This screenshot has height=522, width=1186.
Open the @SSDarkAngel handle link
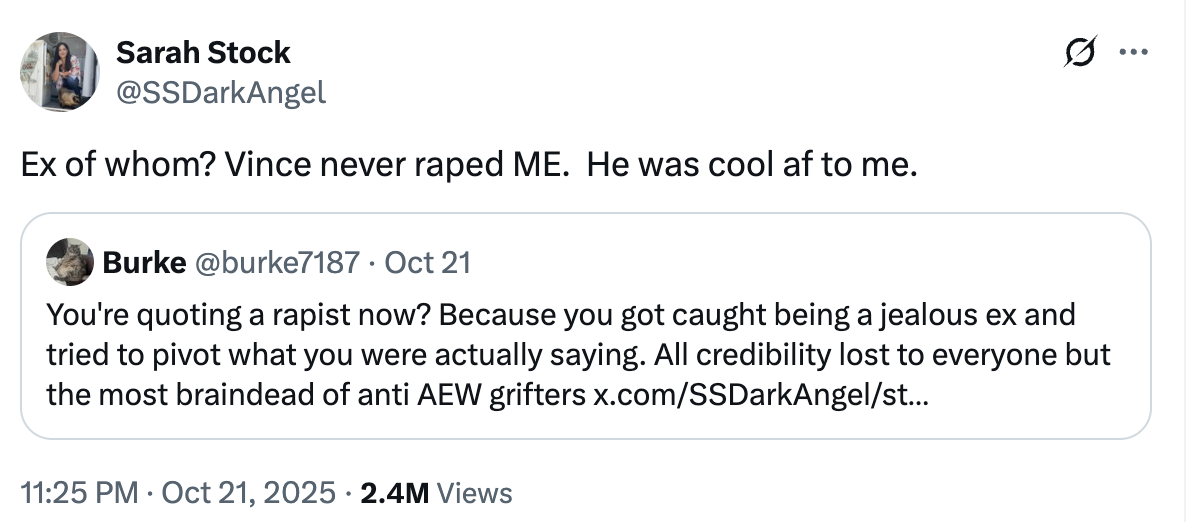[x=221, y=92]
